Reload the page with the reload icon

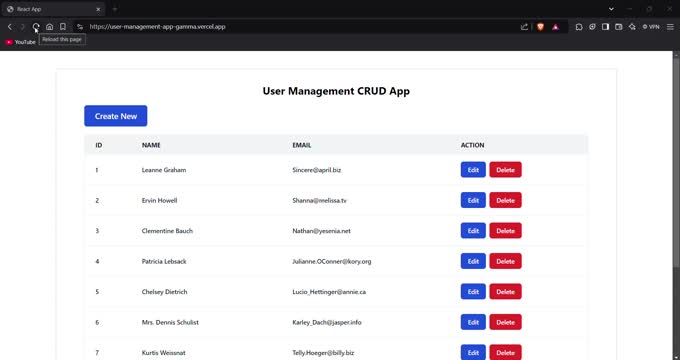click(x=36, y=27)
